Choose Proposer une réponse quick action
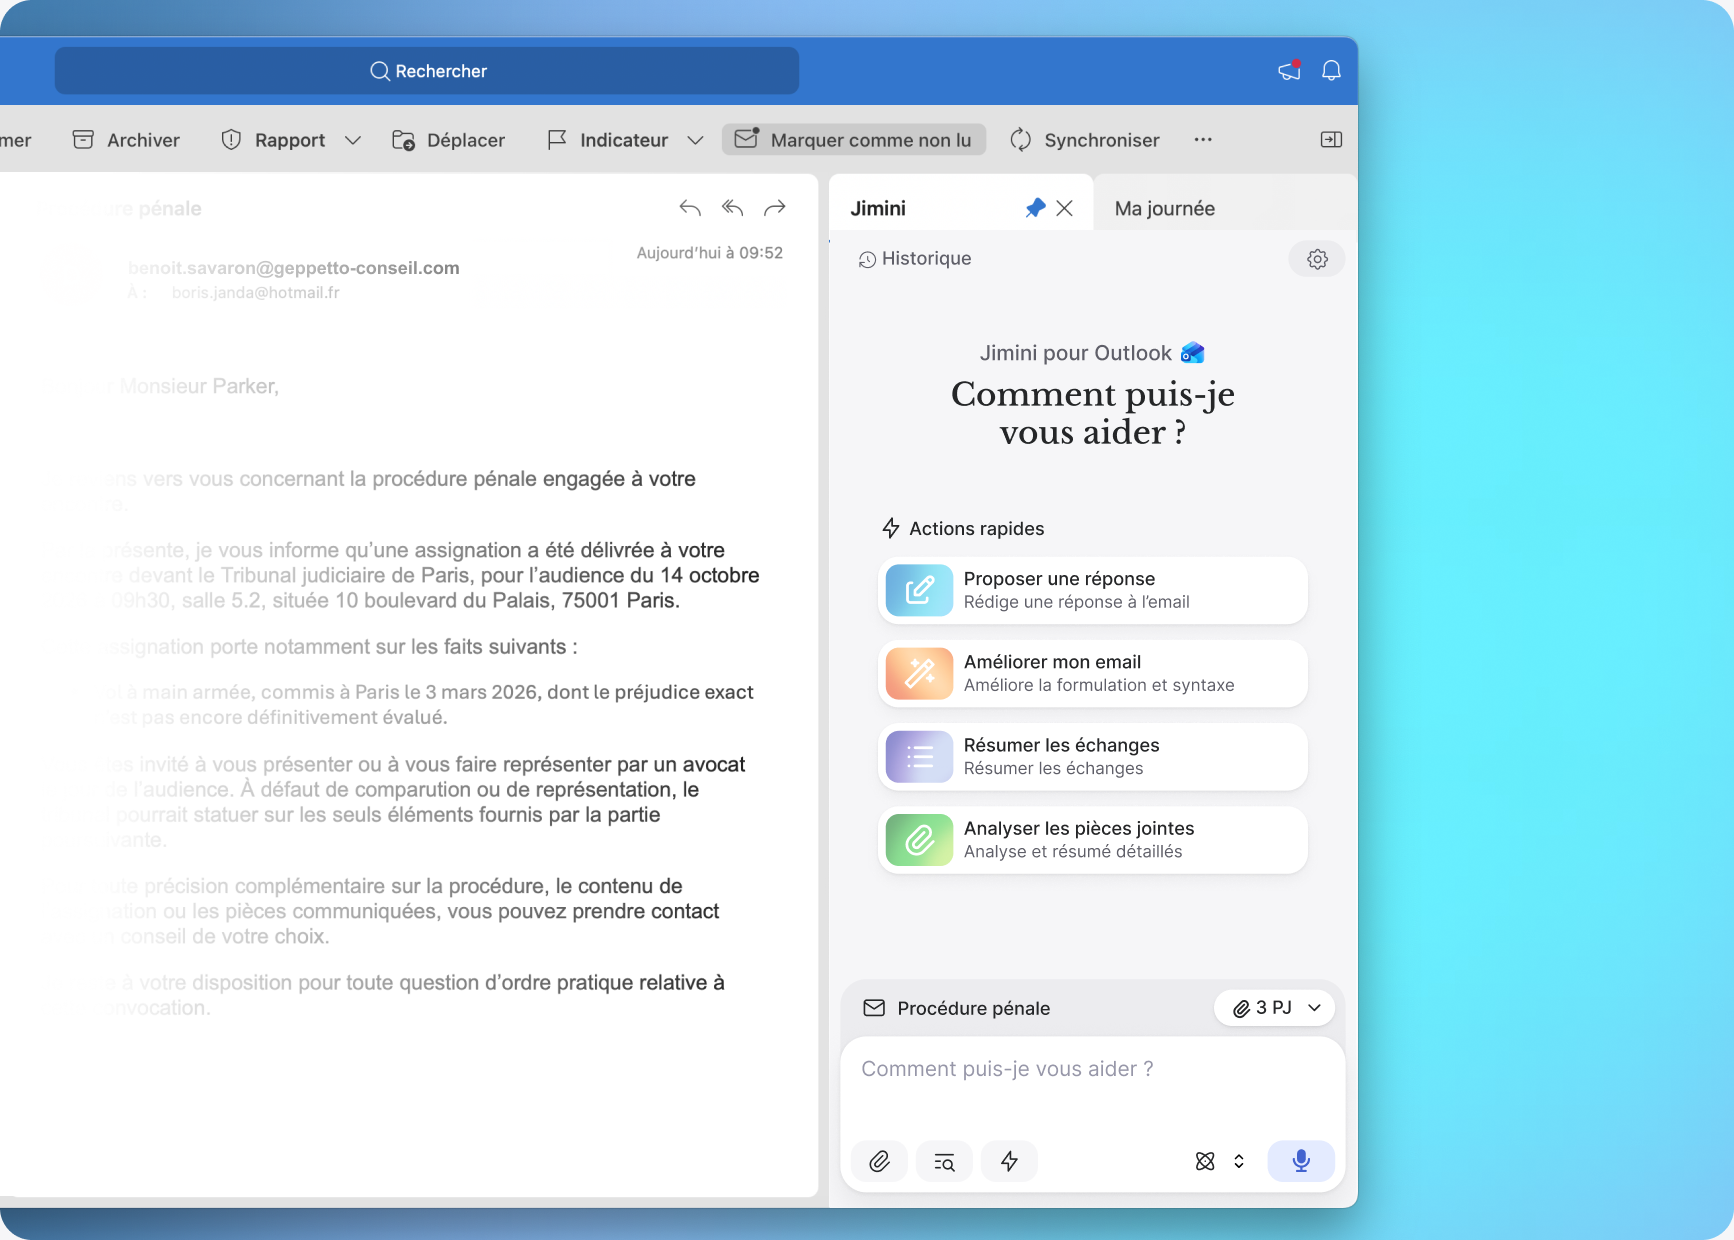This screenshot has height=1240, width=1734. click(1093, 591)
